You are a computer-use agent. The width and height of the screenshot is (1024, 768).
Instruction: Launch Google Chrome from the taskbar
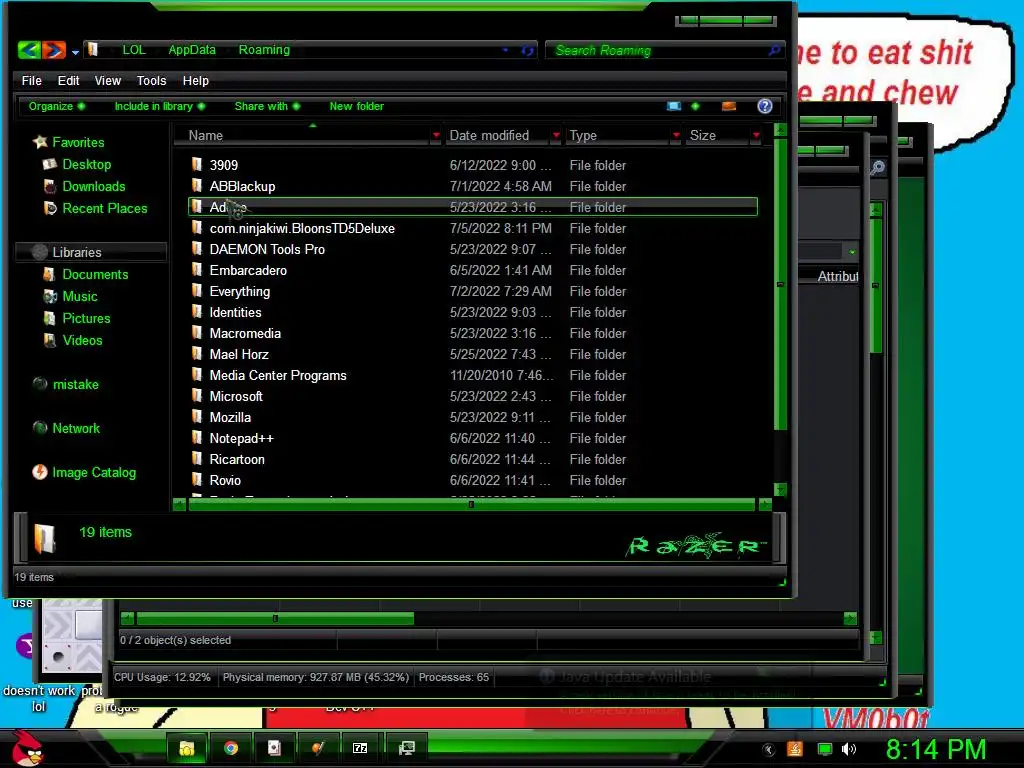click(231, 748)
